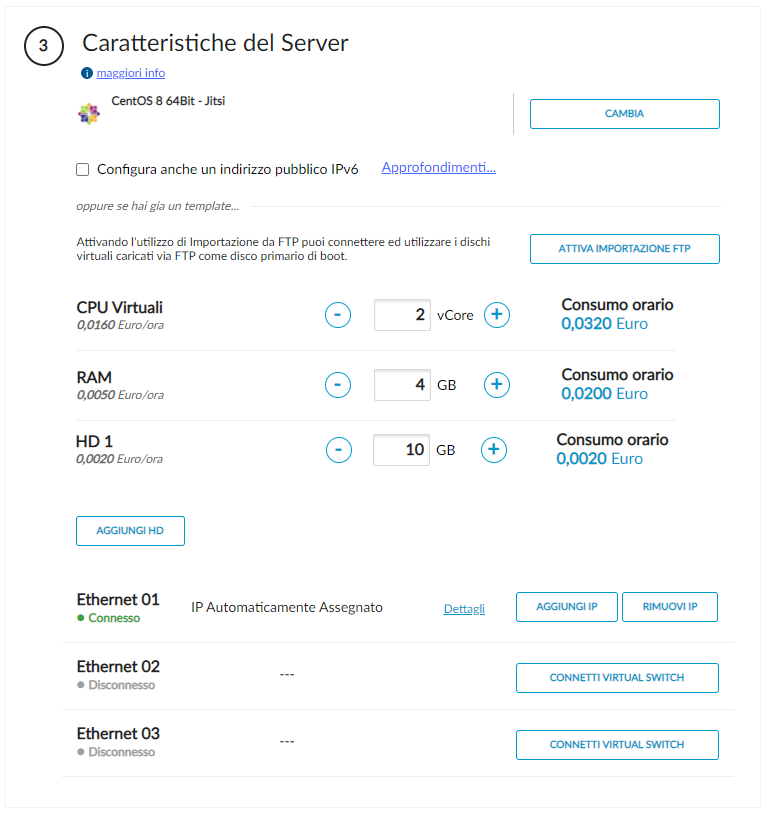The image size is (768, 813).
Task: Open the Approfondimenti link
Action: tap(438, 168)
